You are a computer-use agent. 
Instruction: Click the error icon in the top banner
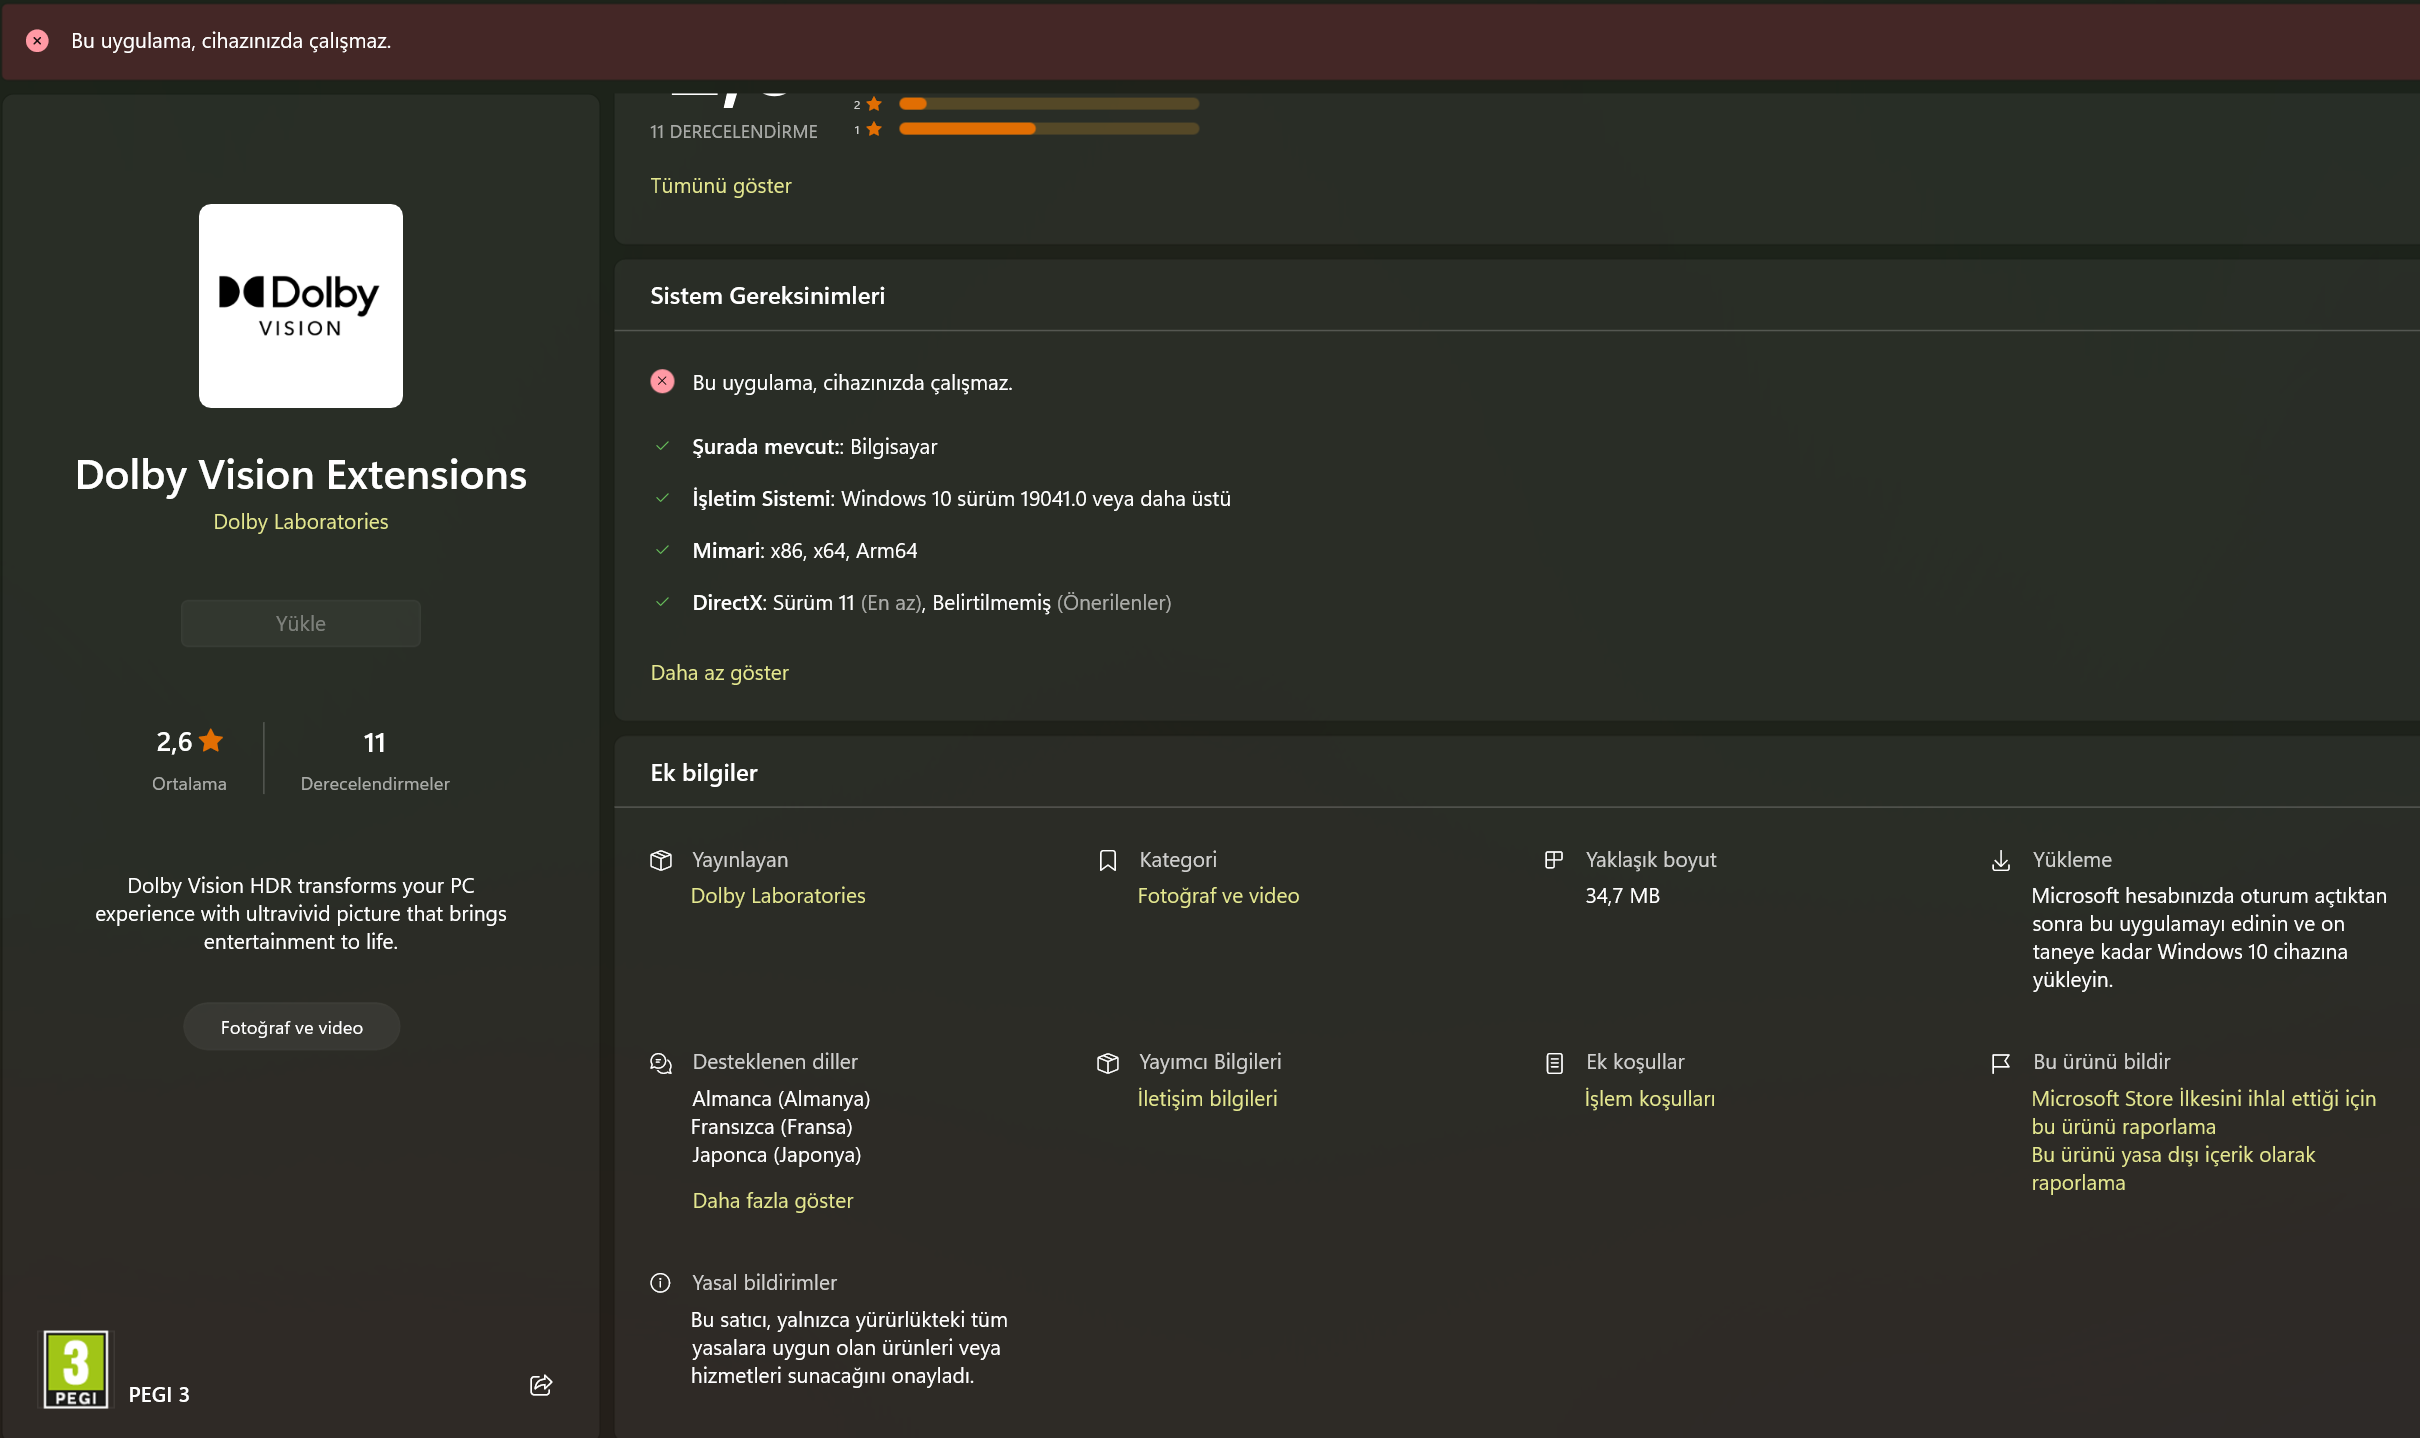tap(37, 41)
